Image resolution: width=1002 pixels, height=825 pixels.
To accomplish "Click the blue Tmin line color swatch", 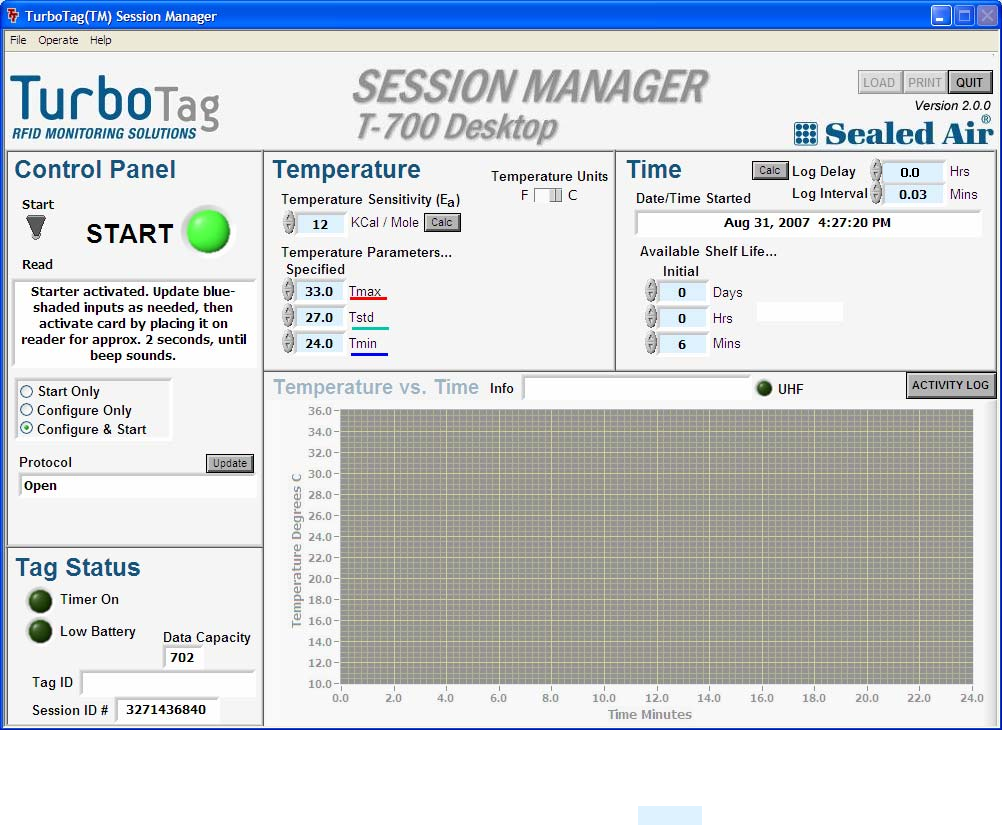I will tap(369, 353).
